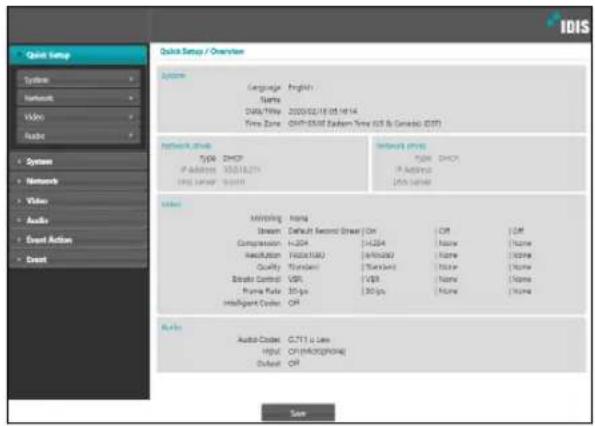Expand the main Video section
Image resolution: width=595 pixels, height=426 pixels.
tap(78, 201)
